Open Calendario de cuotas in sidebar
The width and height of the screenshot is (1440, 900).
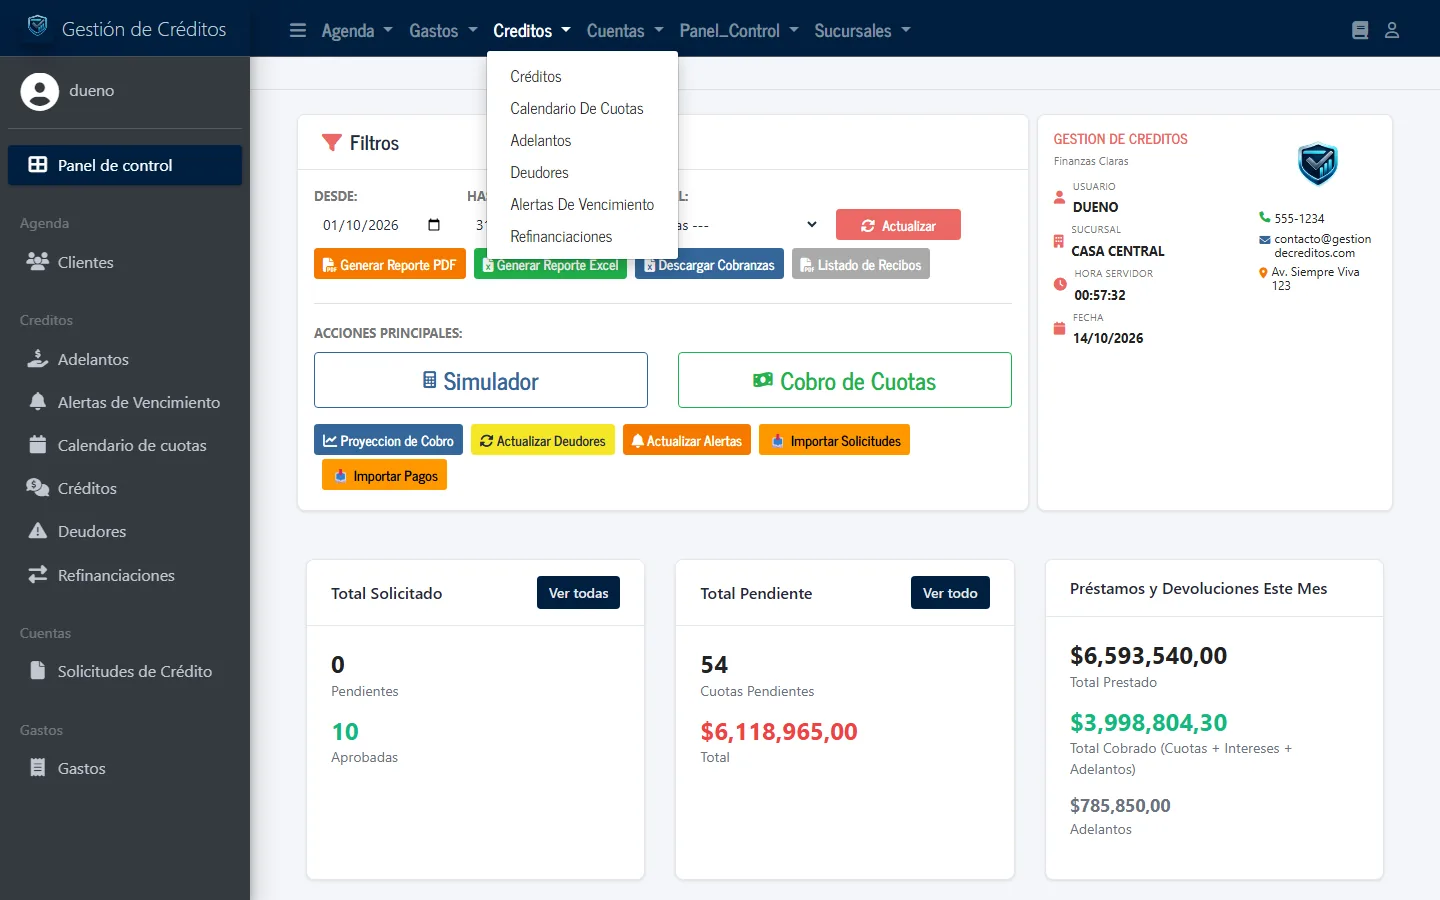tap(125, 445)
